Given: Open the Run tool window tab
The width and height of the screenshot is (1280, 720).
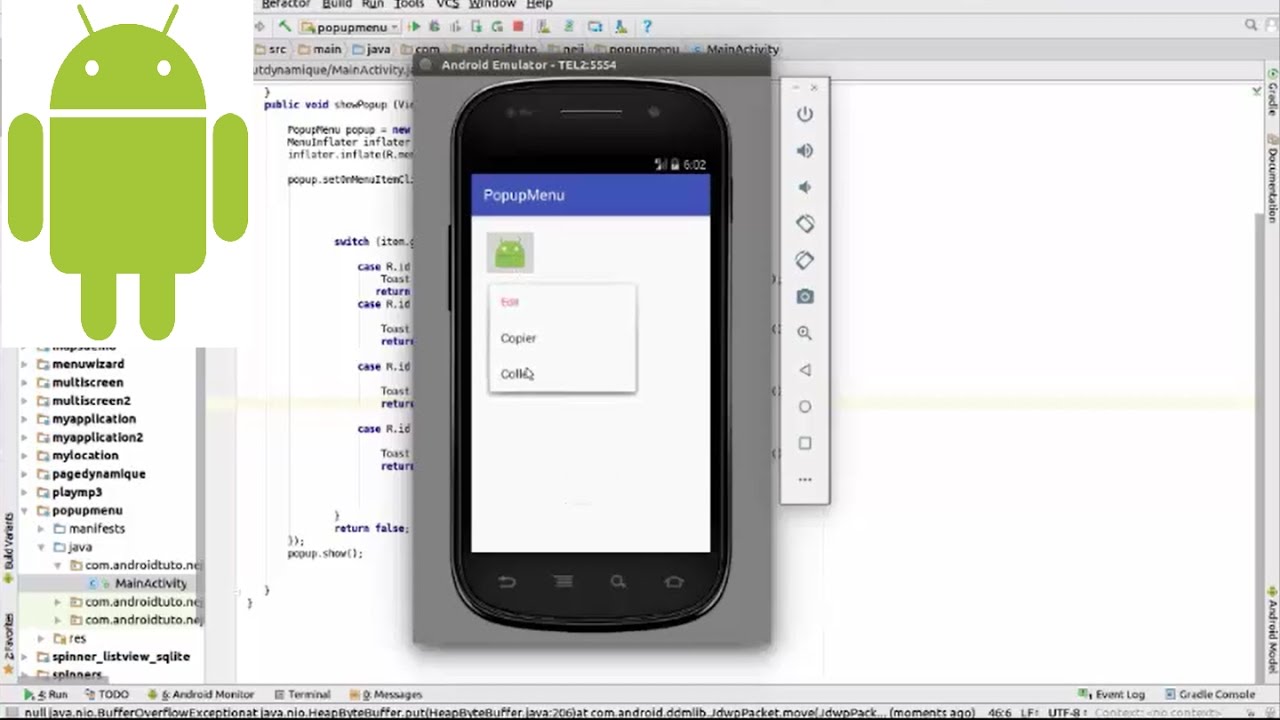Looking at the screenshot, I should pos(46,694).
